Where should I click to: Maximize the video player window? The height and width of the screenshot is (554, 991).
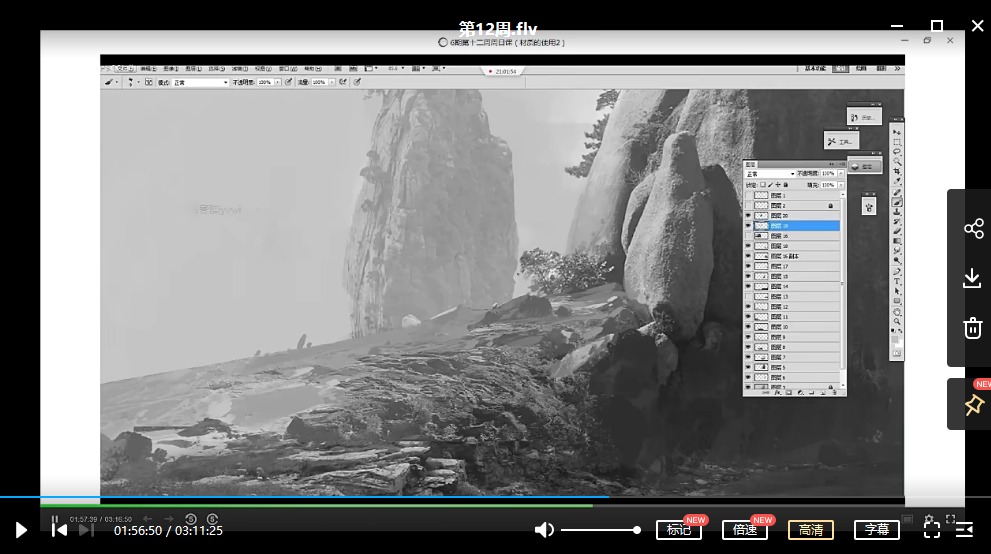click(937, 26)
